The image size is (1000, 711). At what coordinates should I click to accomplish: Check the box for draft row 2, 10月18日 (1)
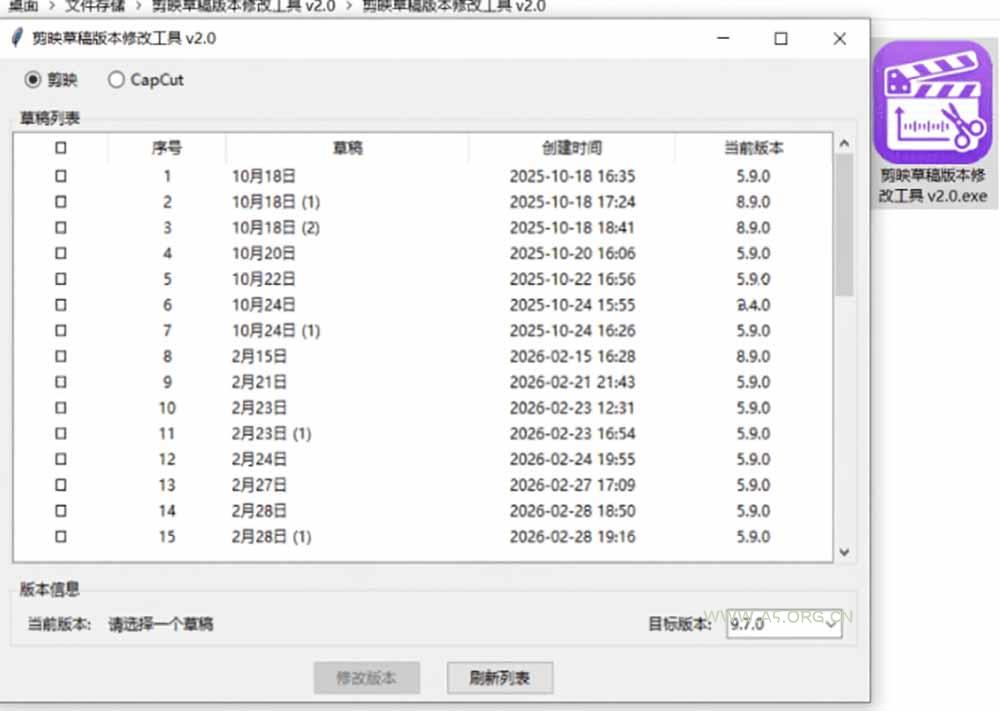[61, 202]
